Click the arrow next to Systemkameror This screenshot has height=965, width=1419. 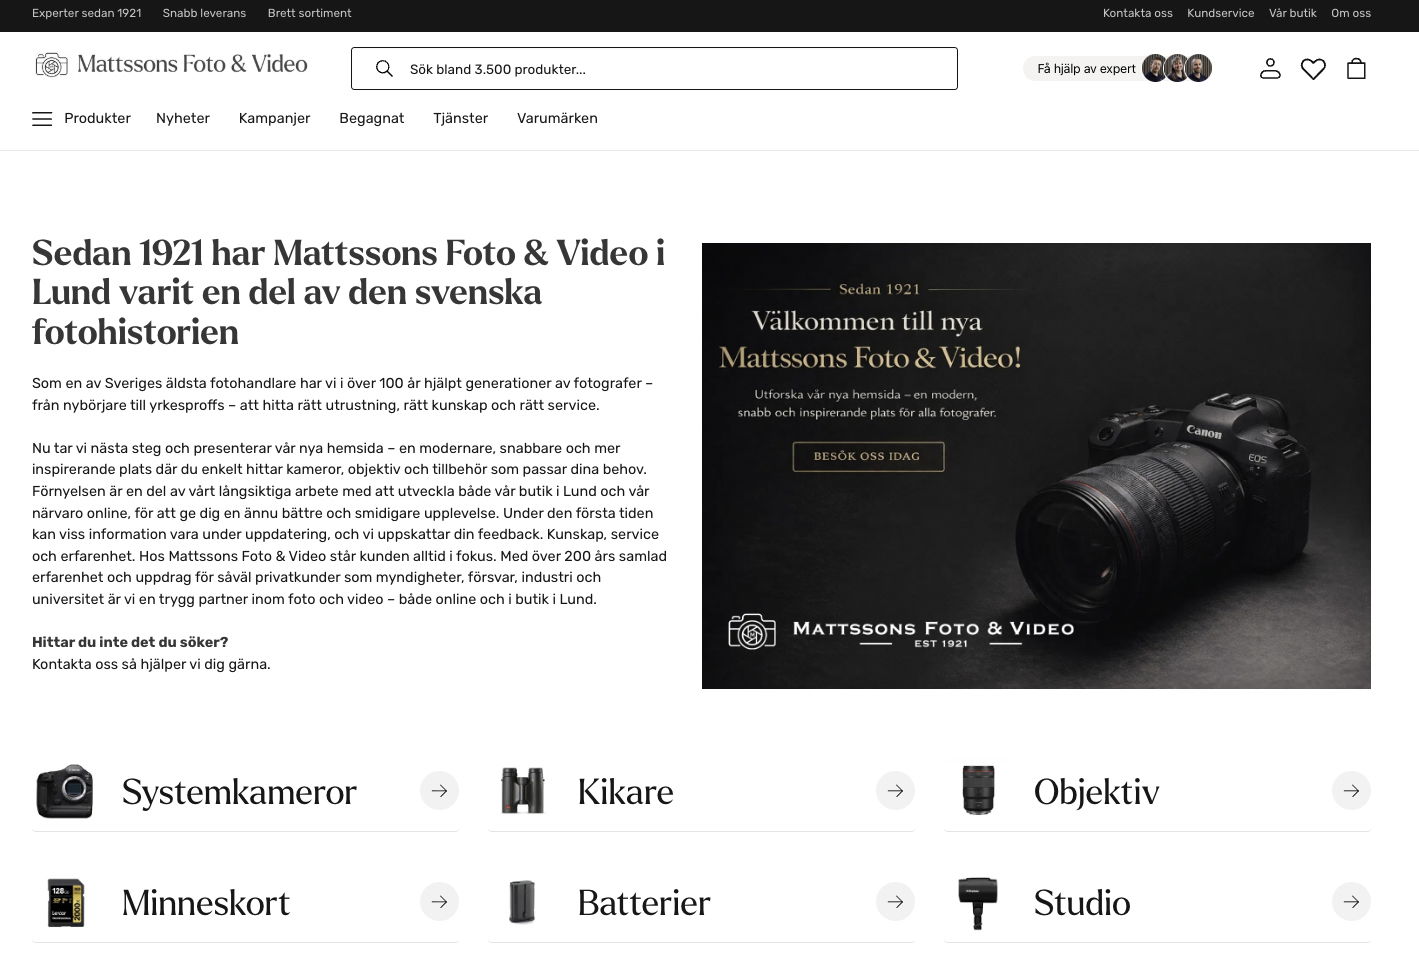tap(439, 791)
